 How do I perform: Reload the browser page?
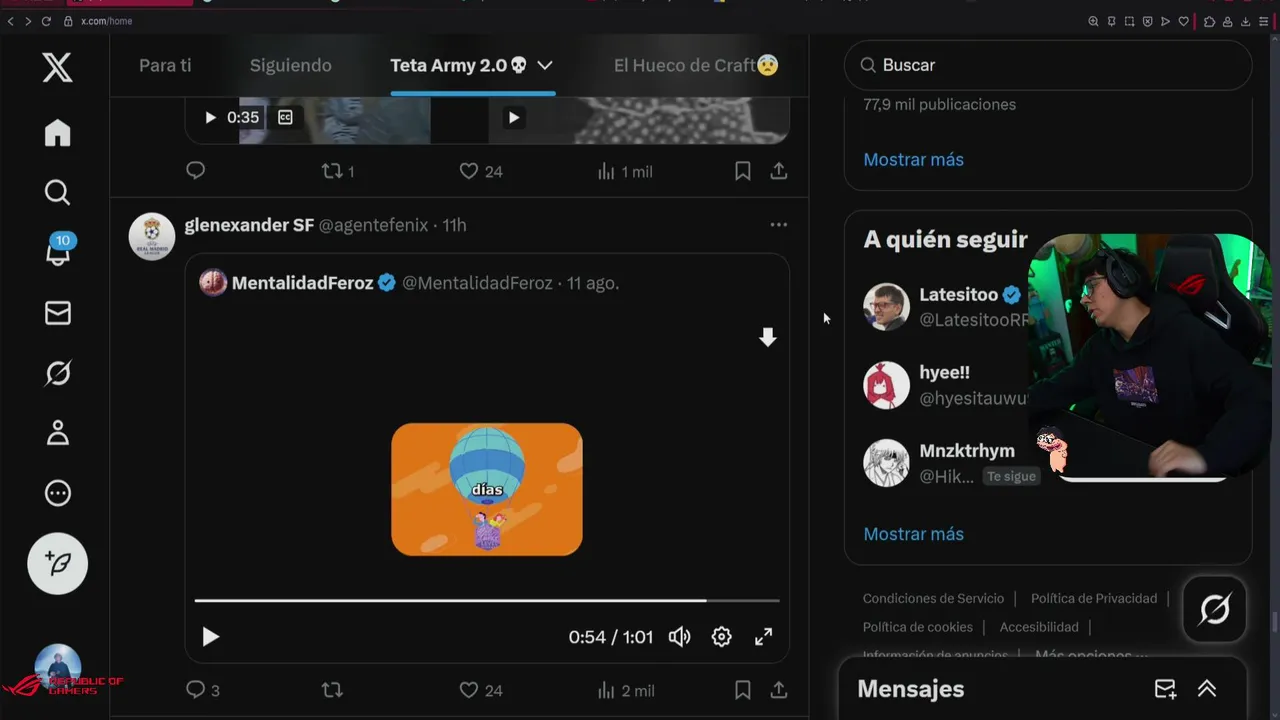(x=46, y=21)
